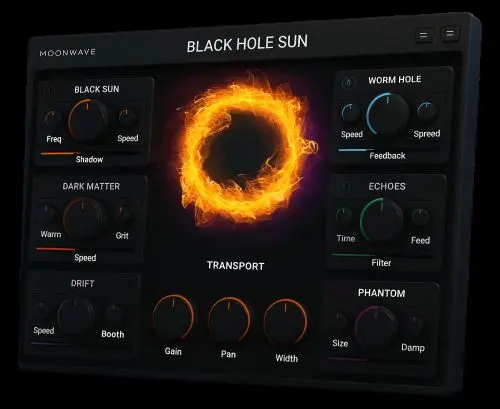Click the WORM HOLE module title
The width and height of the screenshot is (500, 409).
click(395, 80)
